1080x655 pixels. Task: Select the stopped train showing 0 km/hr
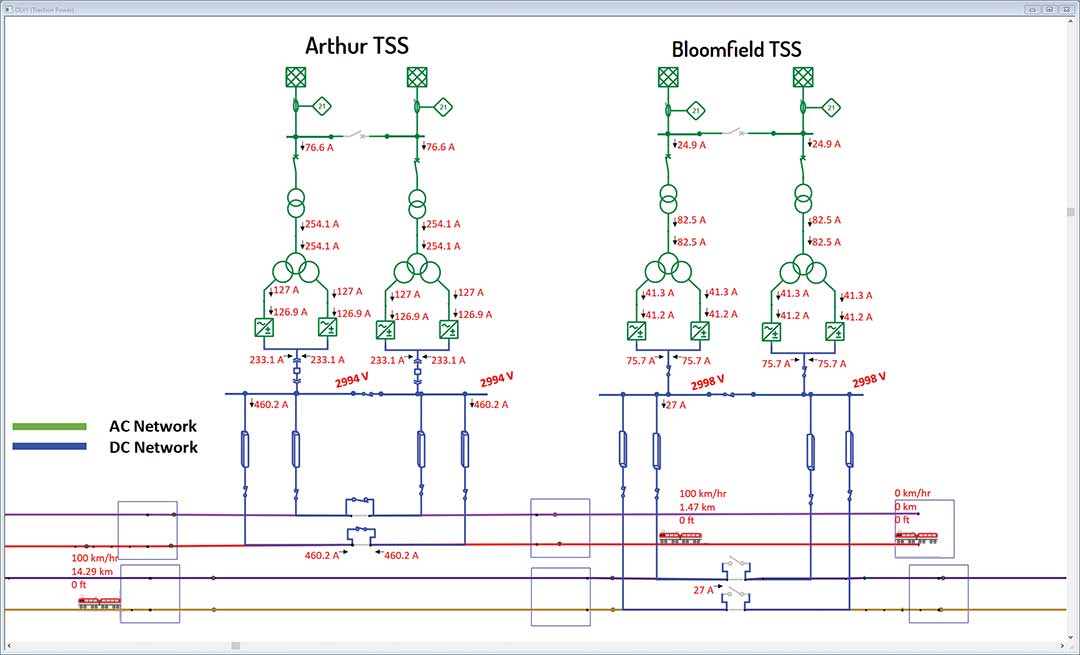click(x=917, y=535)
